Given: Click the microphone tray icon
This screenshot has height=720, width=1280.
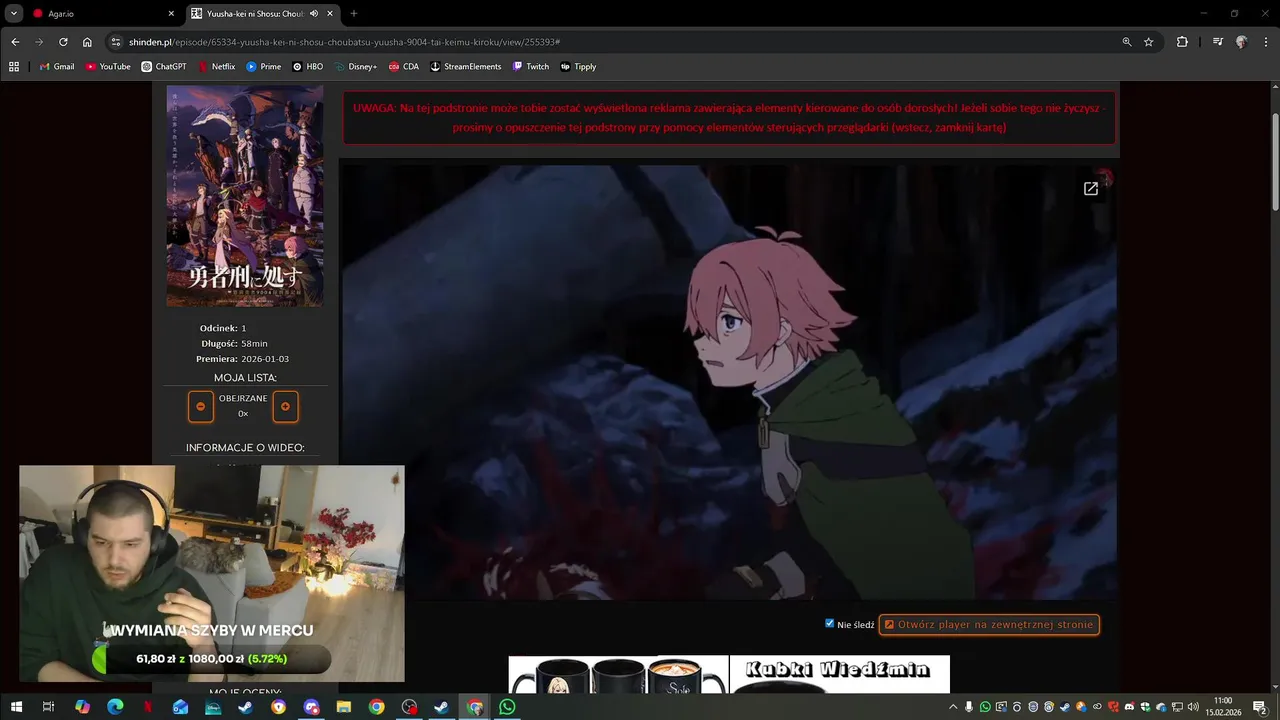Looking at the screenshot, I should [x=969, y=707].
